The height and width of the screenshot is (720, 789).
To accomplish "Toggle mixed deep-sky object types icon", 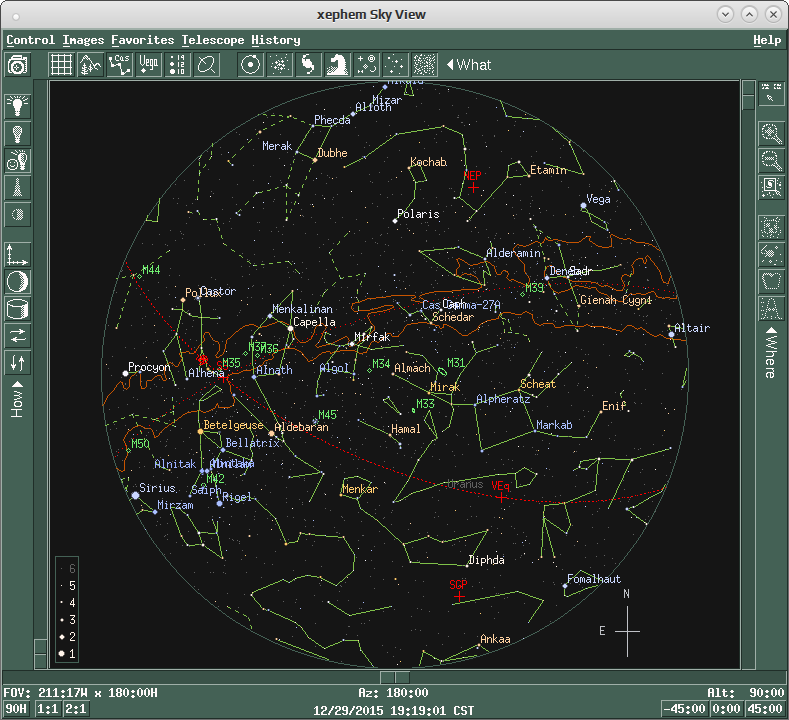I will (x=366, y=65).
